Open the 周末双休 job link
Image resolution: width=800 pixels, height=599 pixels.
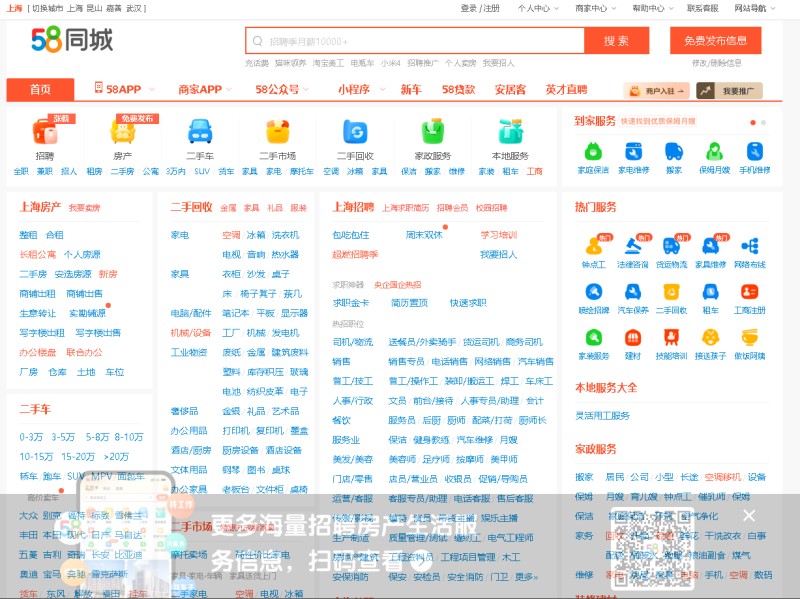pyautogui.click(x=424, y=235)
